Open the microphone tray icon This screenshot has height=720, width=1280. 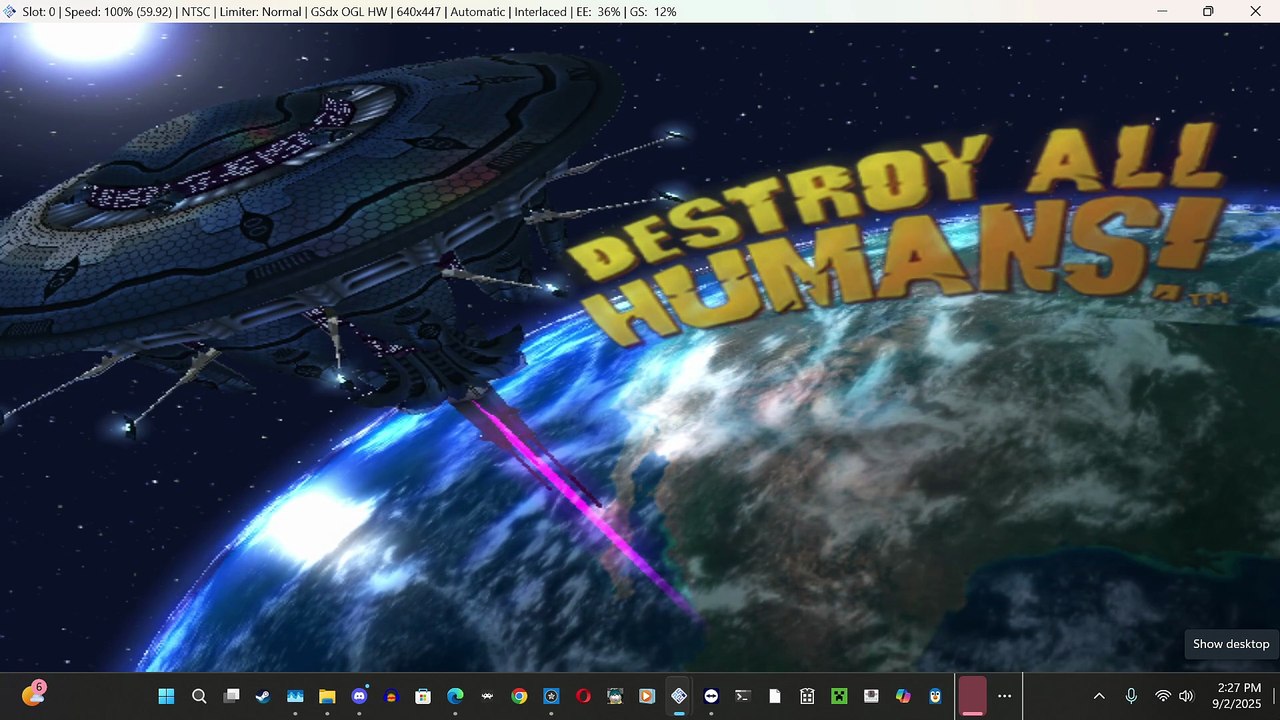[1131, 696]
